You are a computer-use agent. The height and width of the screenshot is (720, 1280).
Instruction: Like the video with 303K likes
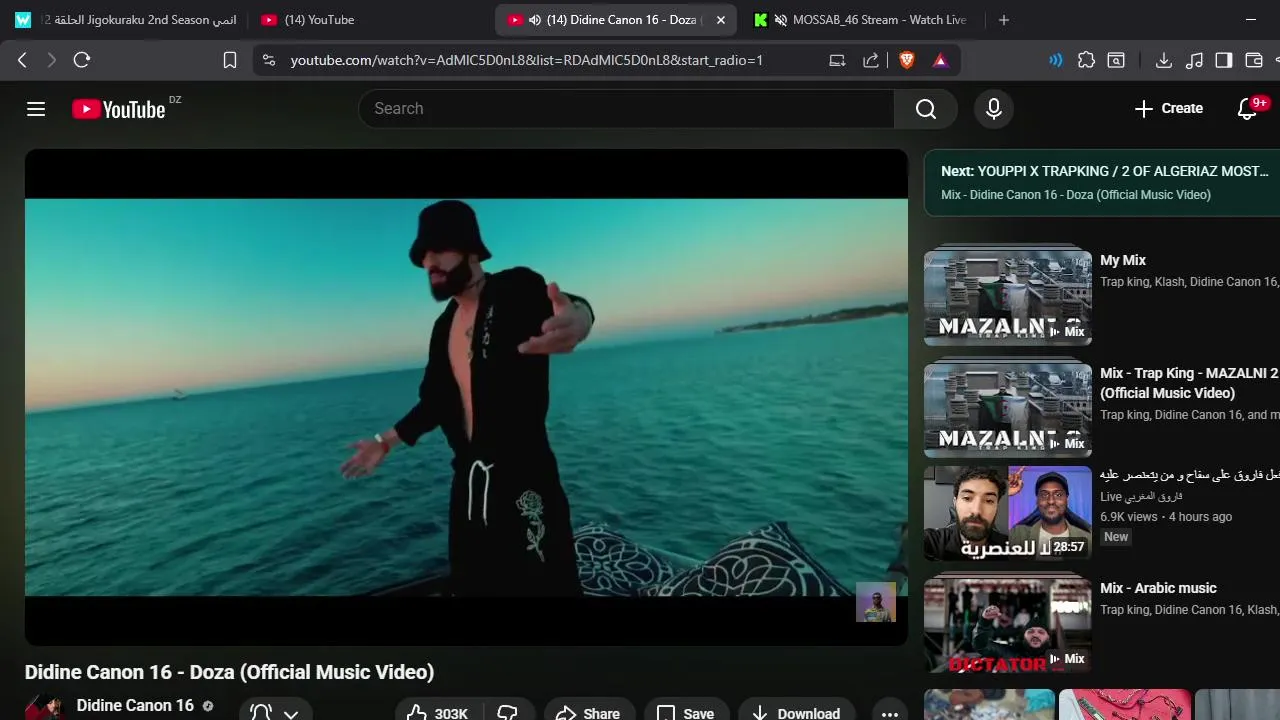coord(438,712)
